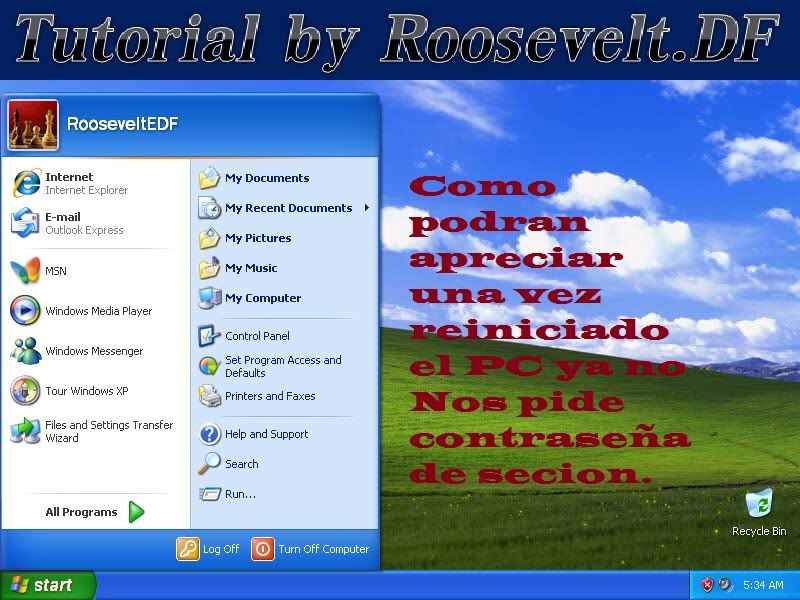The height and width of the screenshot is (600, 800).
Task: Start Tour Windows XP icon
Action: click(x=25, y=391)
